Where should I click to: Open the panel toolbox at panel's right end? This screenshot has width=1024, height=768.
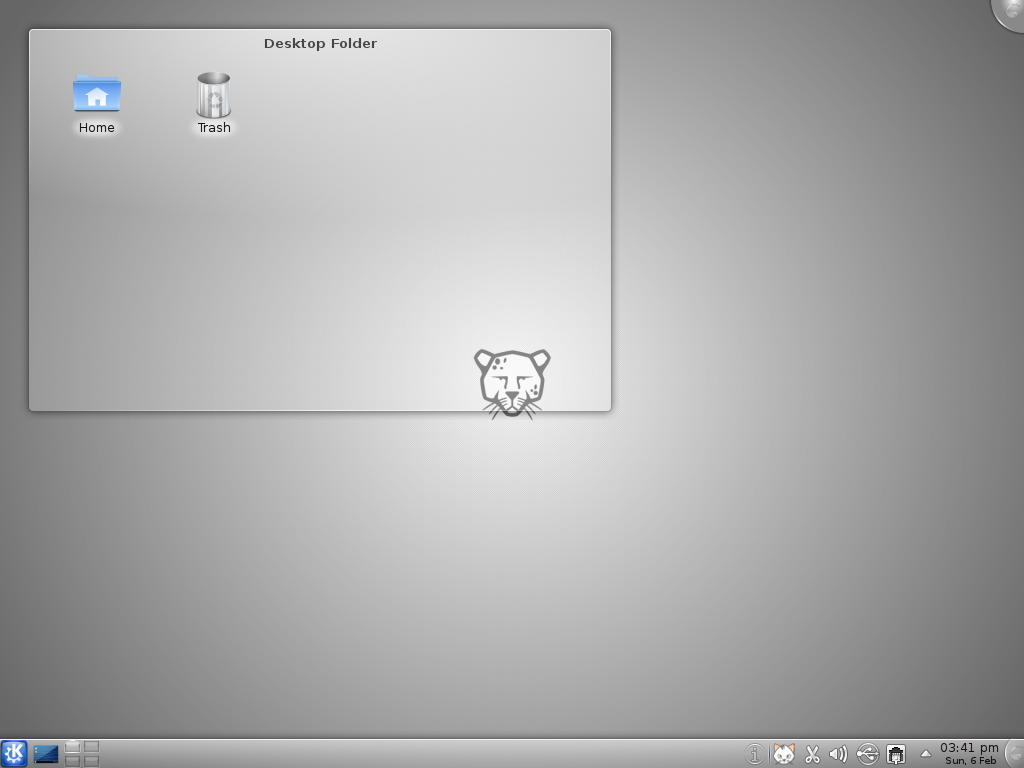(1015, 754)
